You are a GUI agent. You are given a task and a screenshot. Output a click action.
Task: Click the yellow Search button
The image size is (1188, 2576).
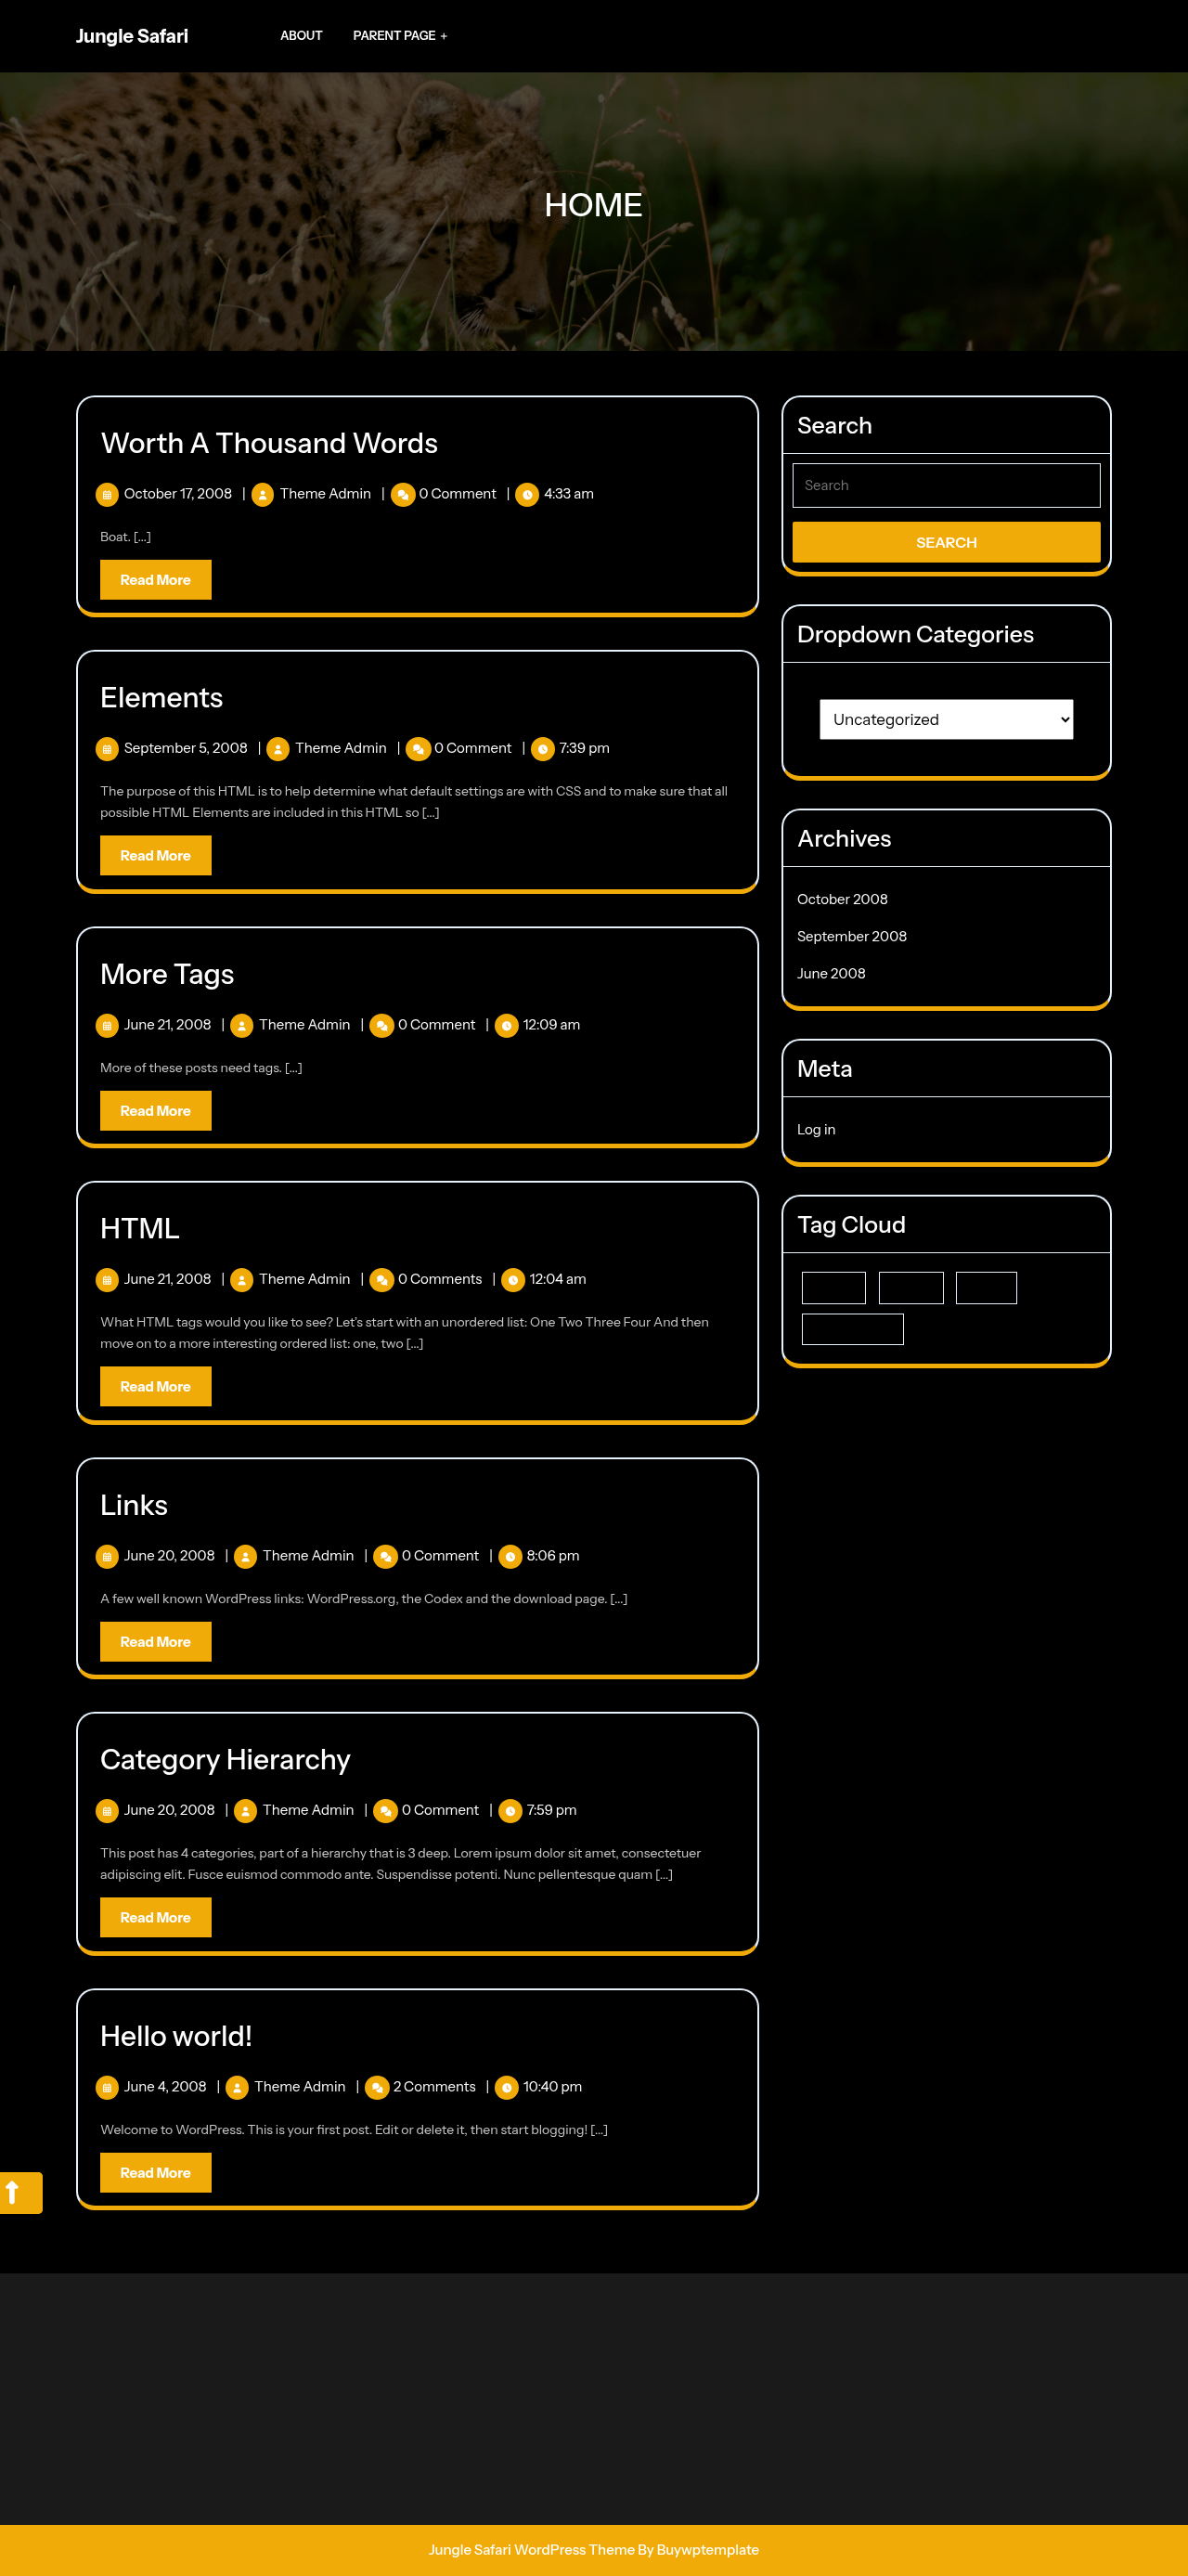946,542
